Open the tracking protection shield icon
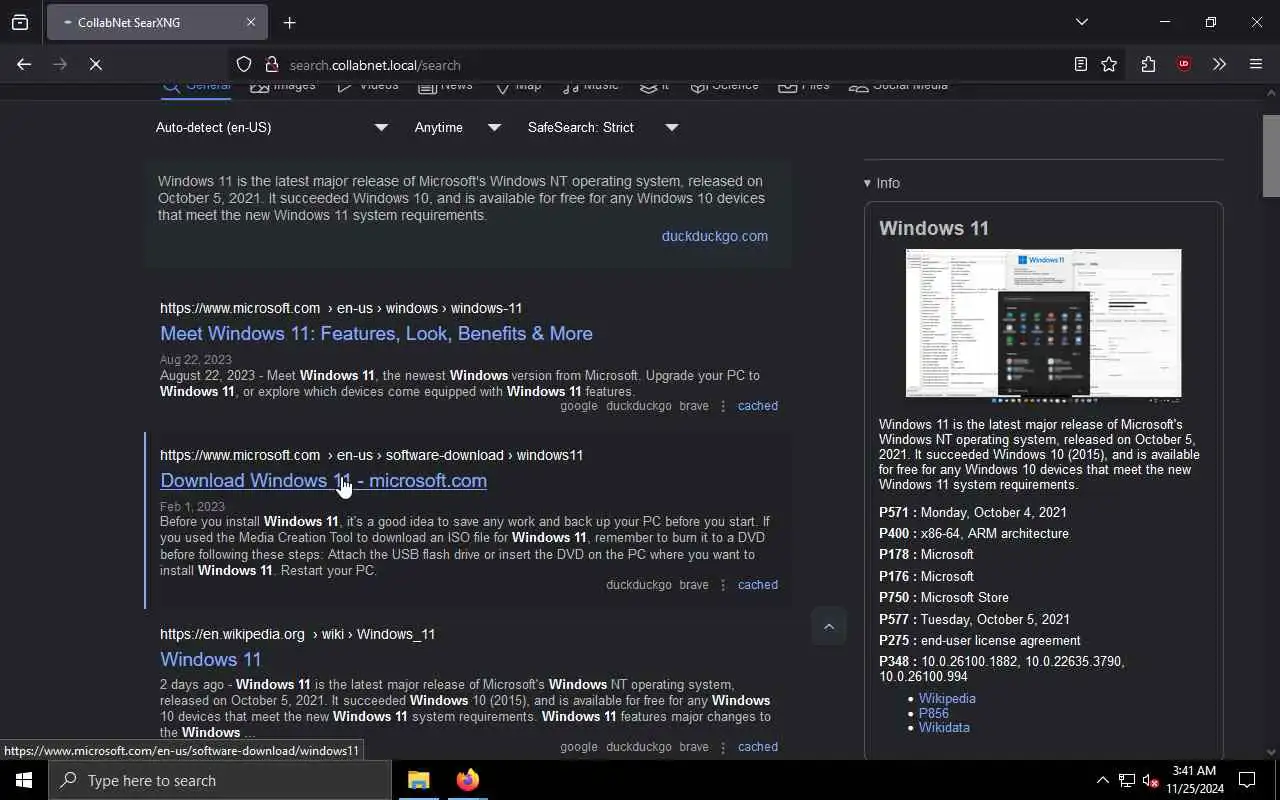This screenshot has height=800, width=1280. (244, 64)
